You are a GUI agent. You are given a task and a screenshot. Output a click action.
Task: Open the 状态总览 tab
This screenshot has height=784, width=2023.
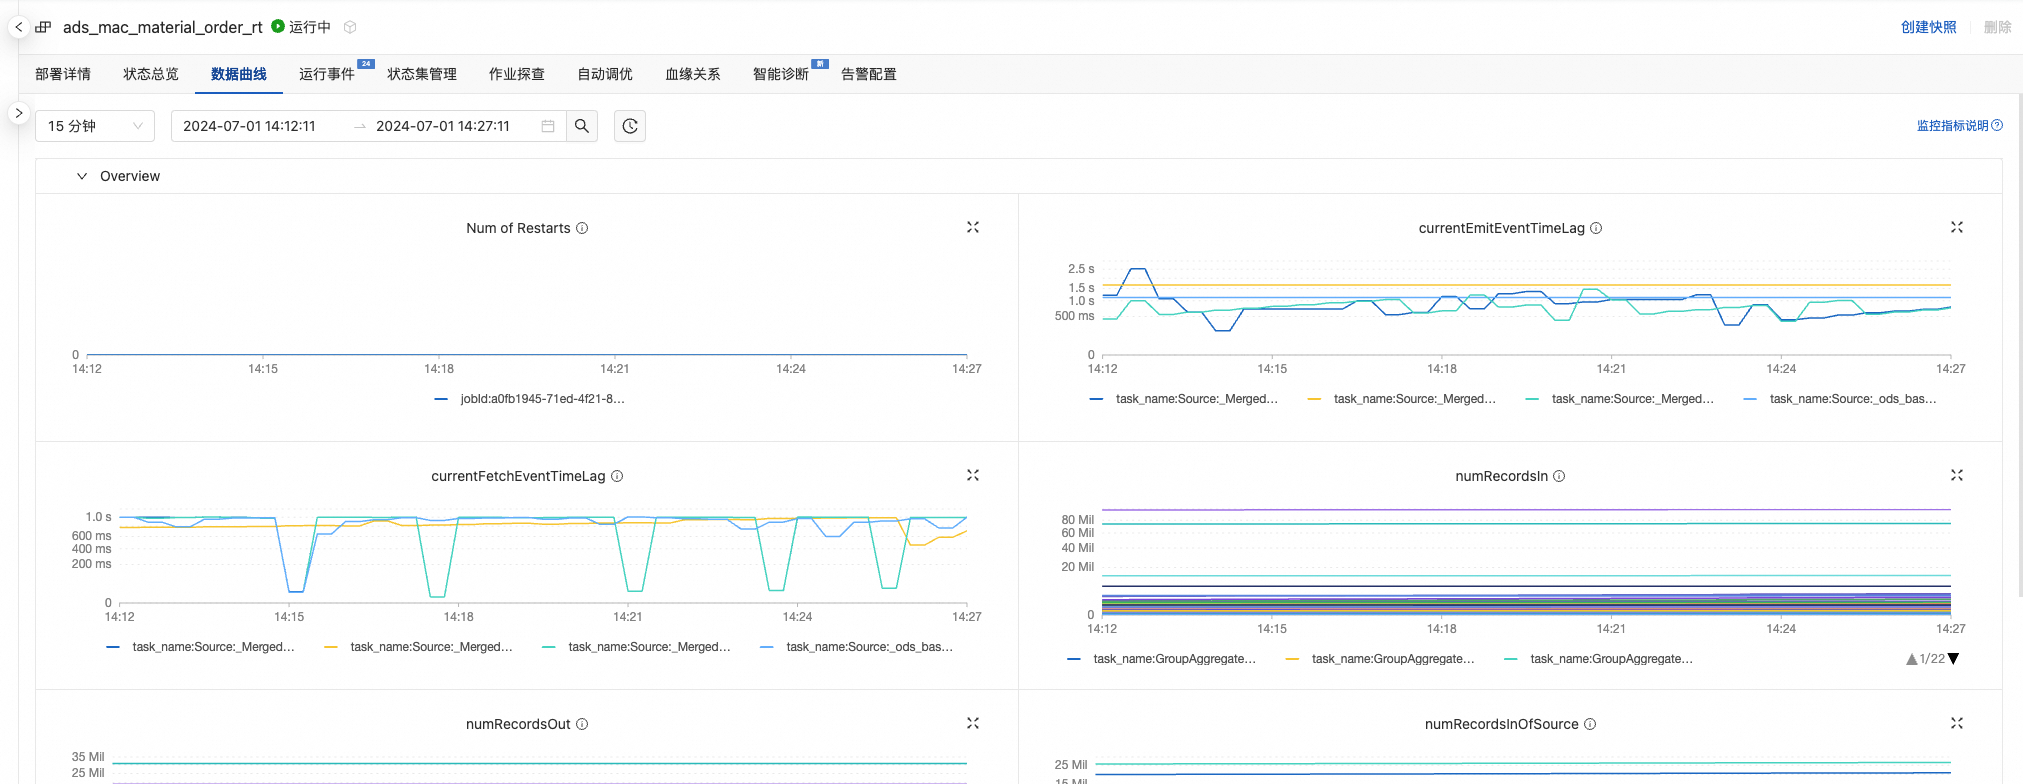click(x=151, y=74)
